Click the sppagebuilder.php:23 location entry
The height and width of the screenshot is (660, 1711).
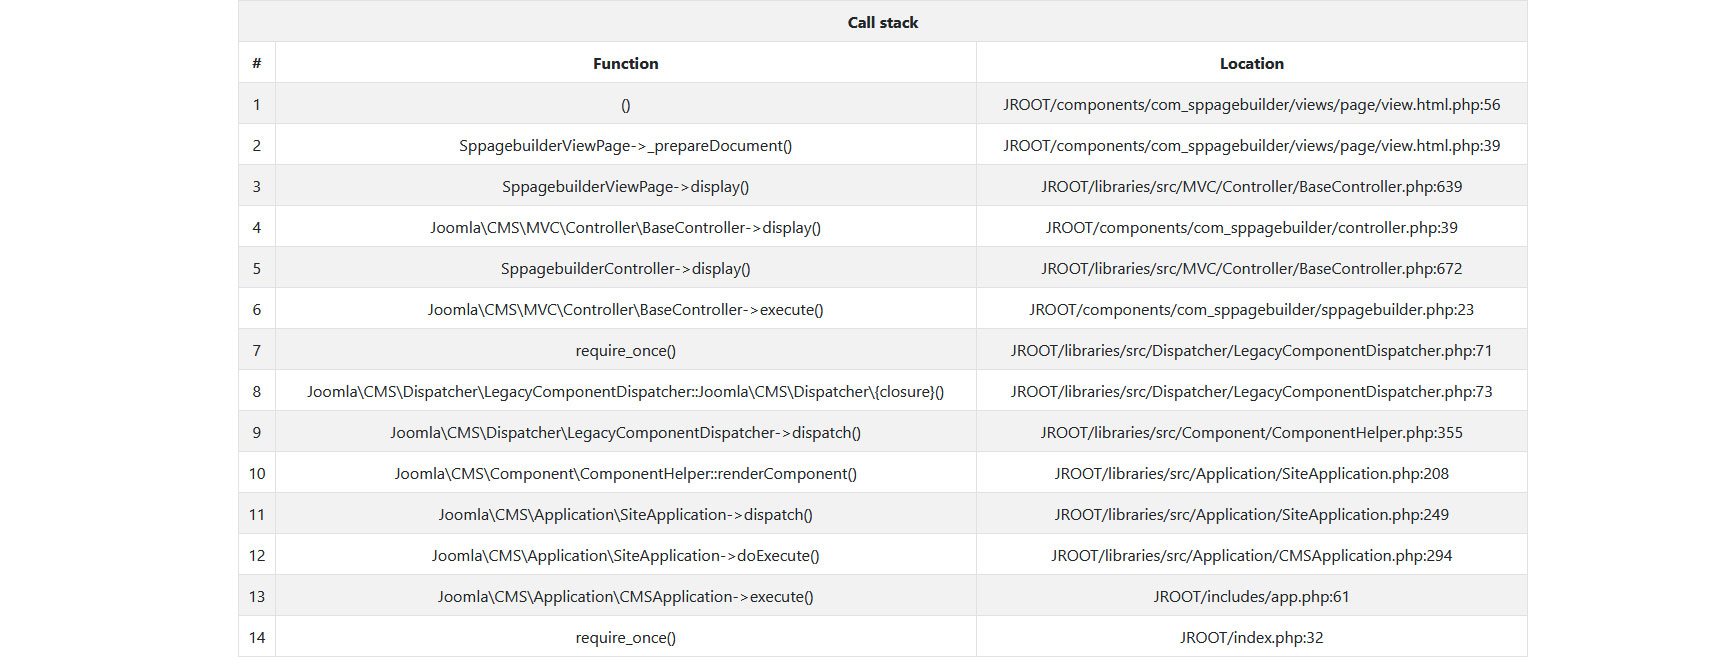(x=1251, y=310)
